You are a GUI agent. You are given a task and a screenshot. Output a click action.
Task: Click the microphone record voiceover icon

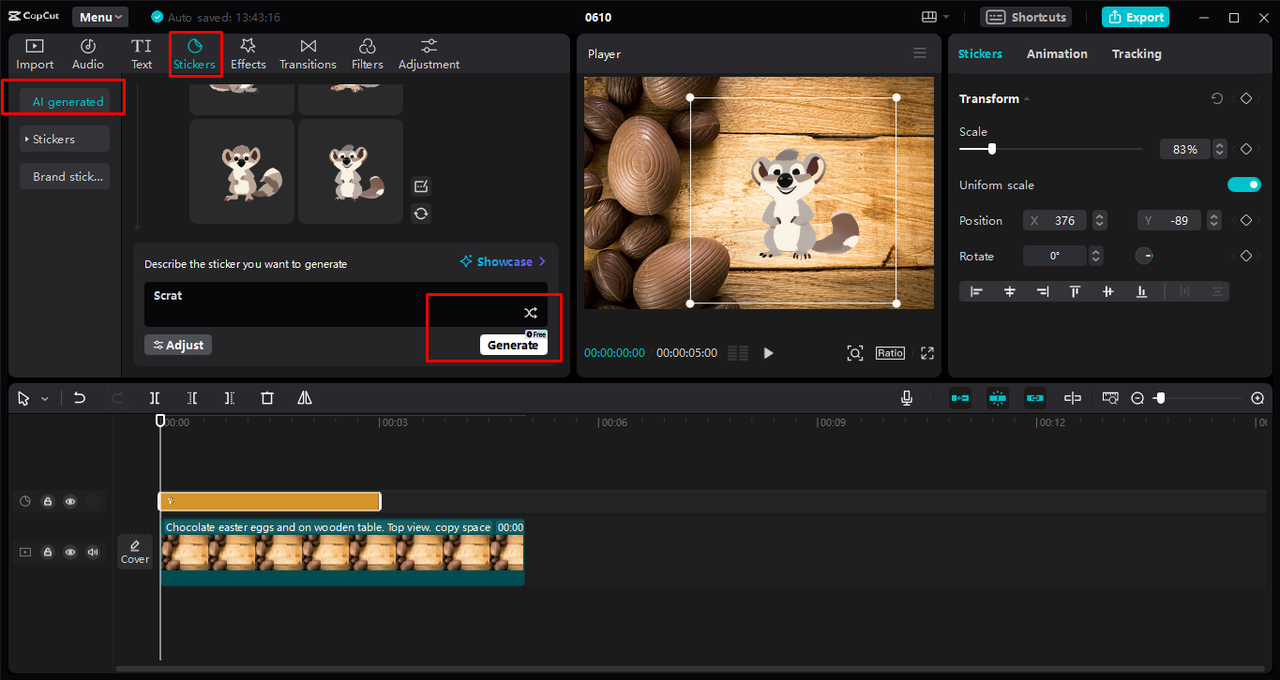(907, 398)
